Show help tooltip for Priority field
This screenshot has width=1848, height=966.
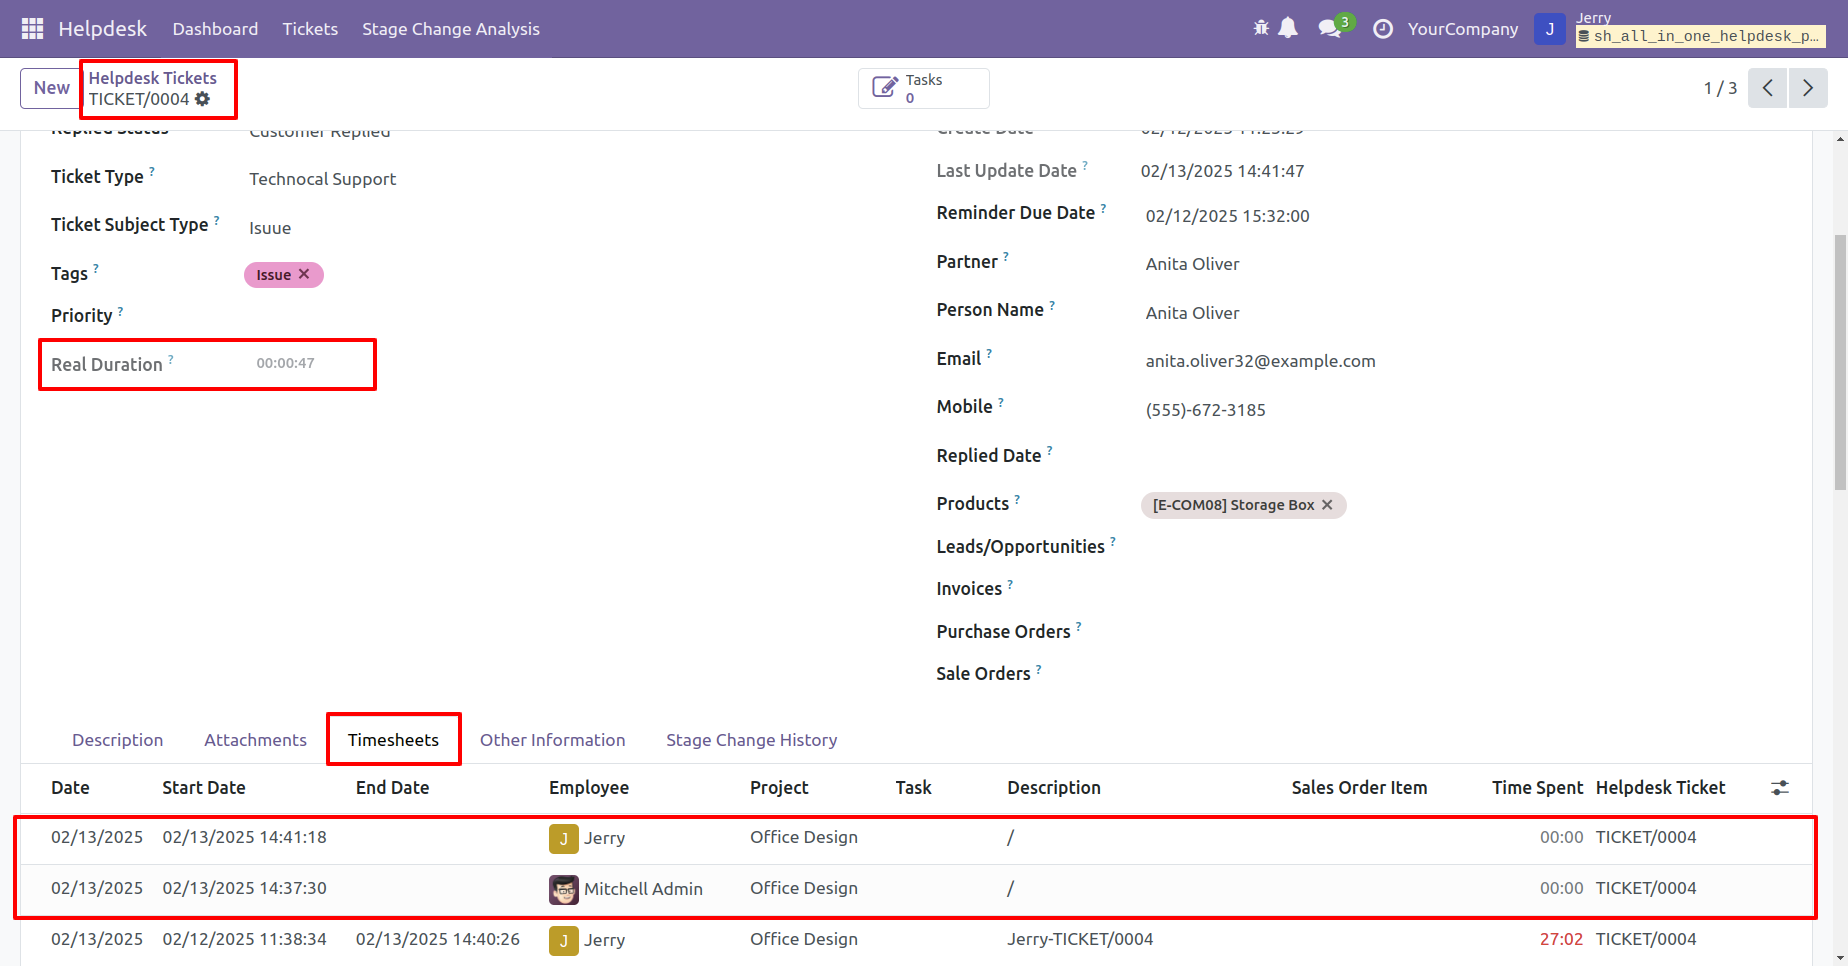(x=121, y=311)
